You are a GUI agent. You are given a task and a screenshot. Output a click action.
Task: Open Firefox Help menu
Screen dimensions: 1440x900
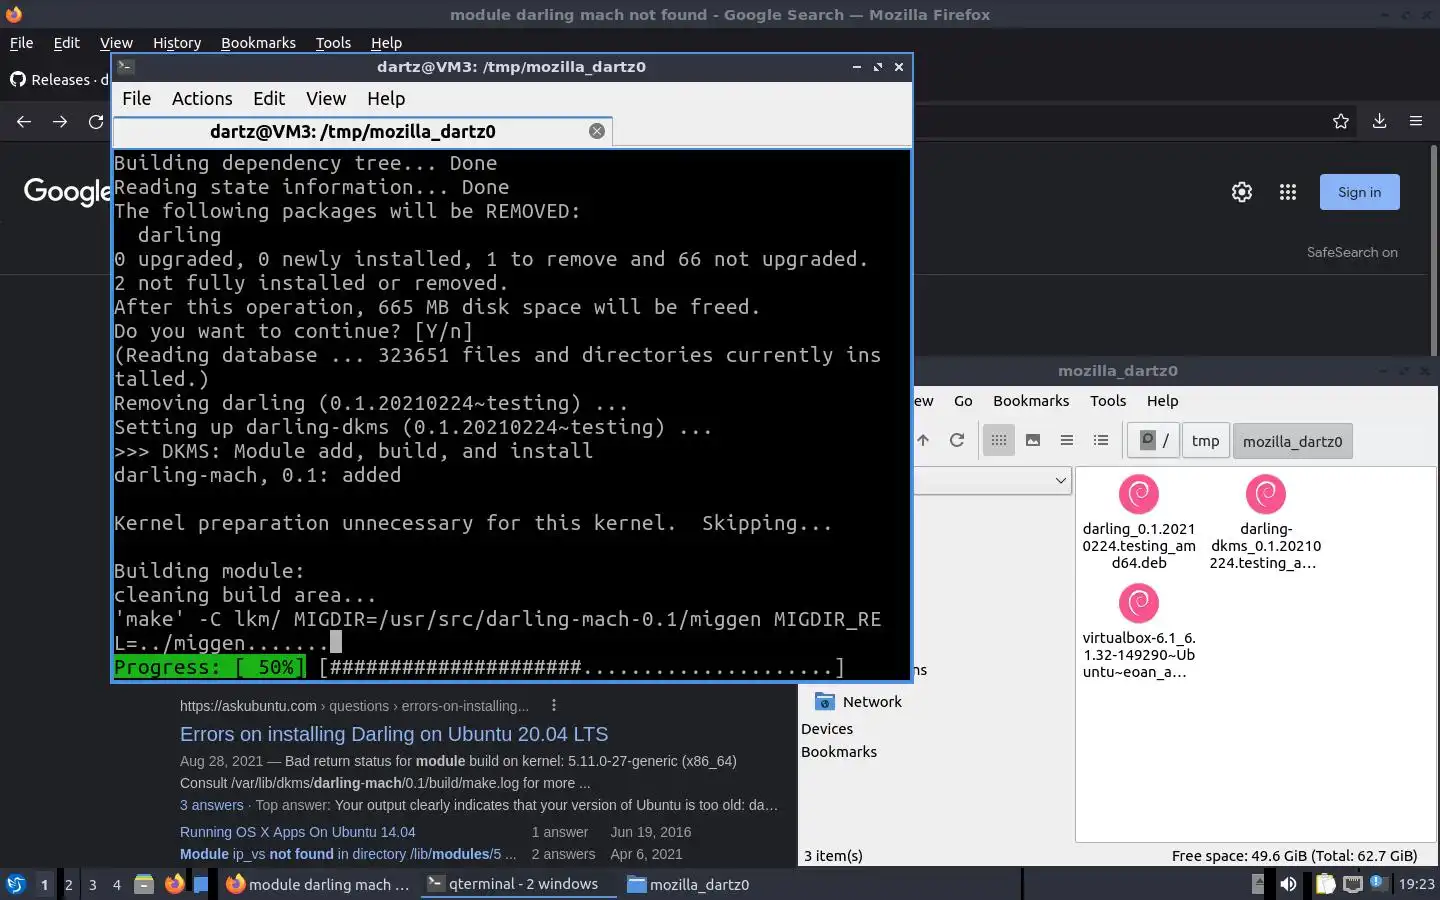coord(386,42)
